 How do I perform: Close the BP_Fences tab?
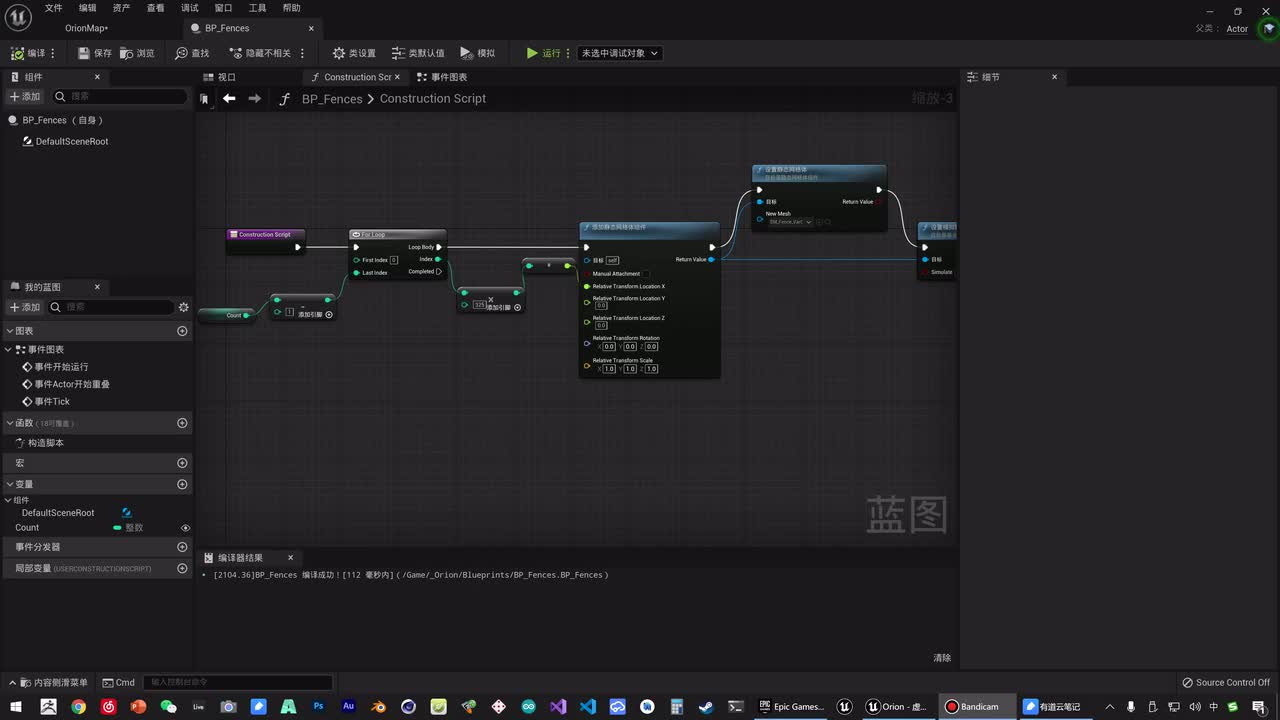coord(312,28)
